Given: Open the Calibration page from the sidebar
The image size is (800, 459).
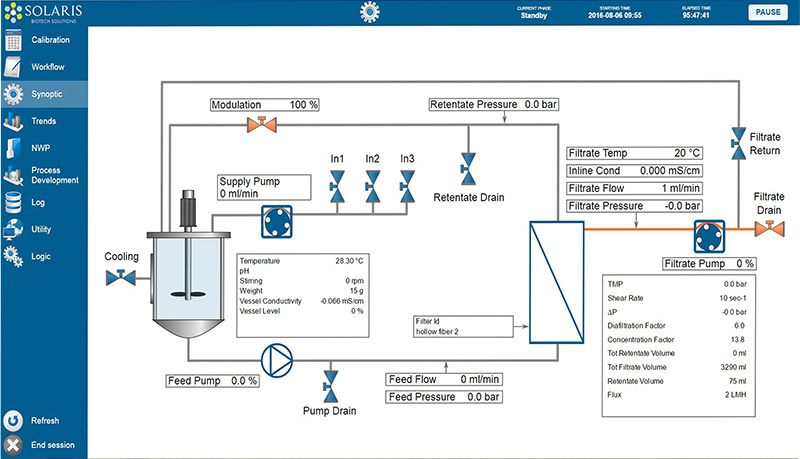Looking at the screenshot, I should (44, 40).
